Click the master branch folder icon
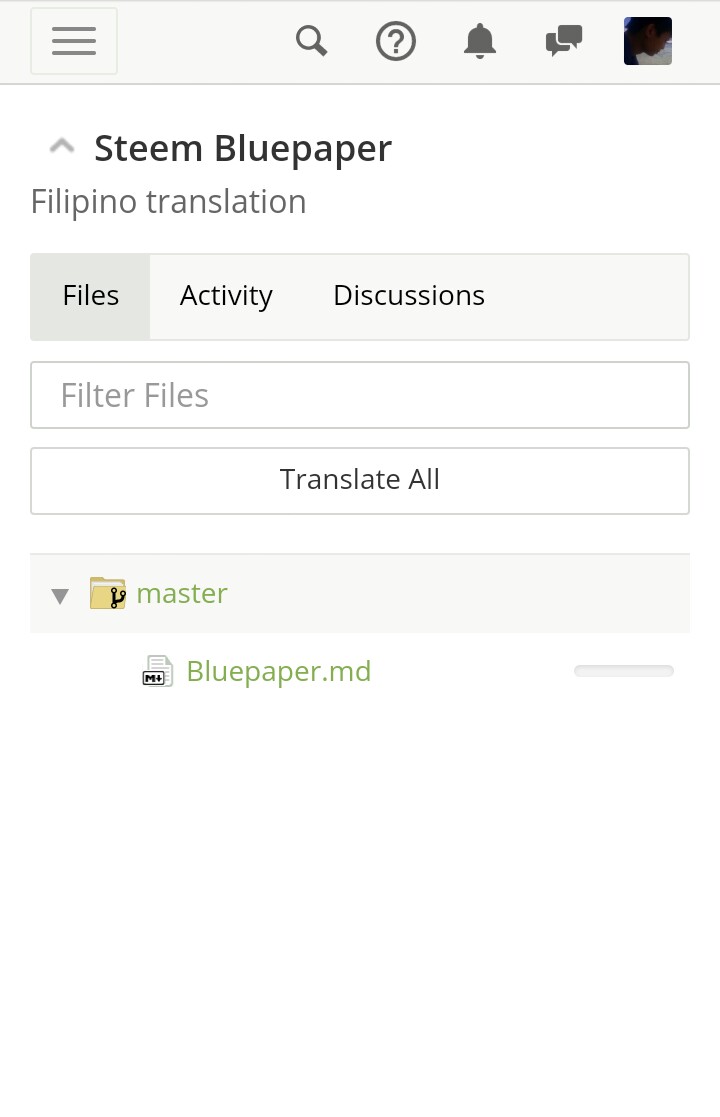The image size is (720, 1117). [108, 594]
